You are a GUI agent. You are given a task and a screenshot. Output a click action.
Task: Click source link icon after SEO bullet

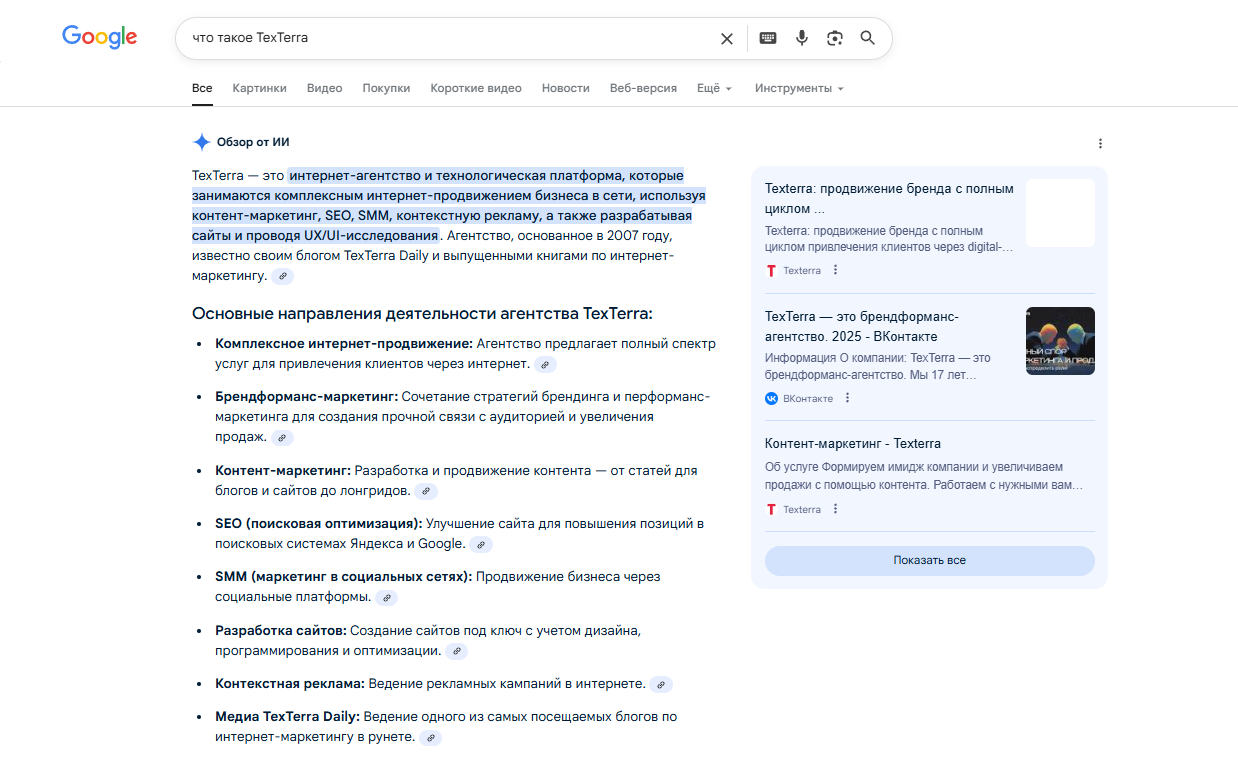pyautogui.click(x=481, y=545)
